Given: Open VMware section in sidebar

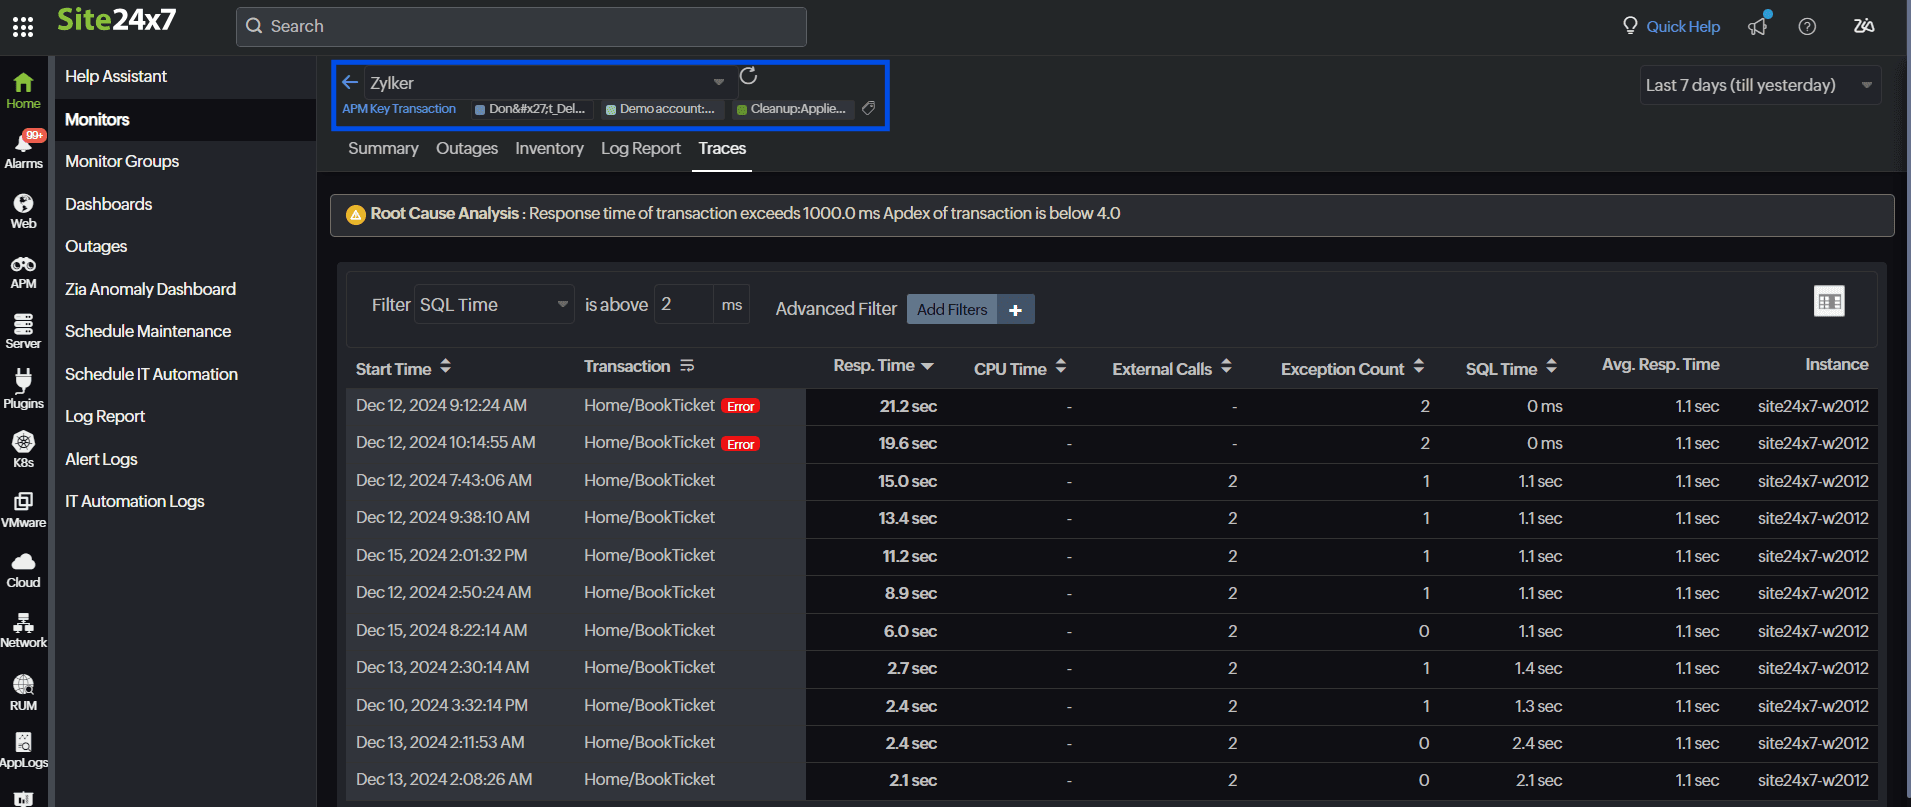Looking at the screenshot, I should point(23,510).
